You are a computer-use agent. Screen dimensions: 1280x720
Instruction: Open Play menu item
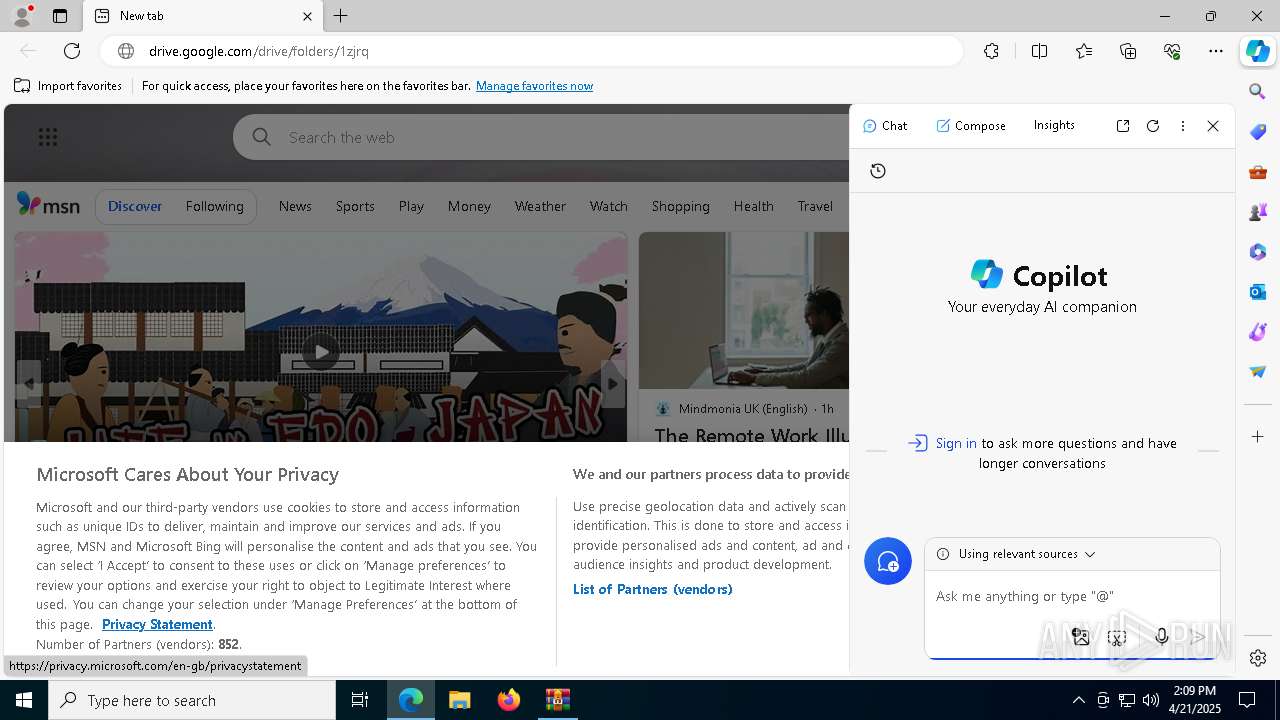(x=411, y=206)
